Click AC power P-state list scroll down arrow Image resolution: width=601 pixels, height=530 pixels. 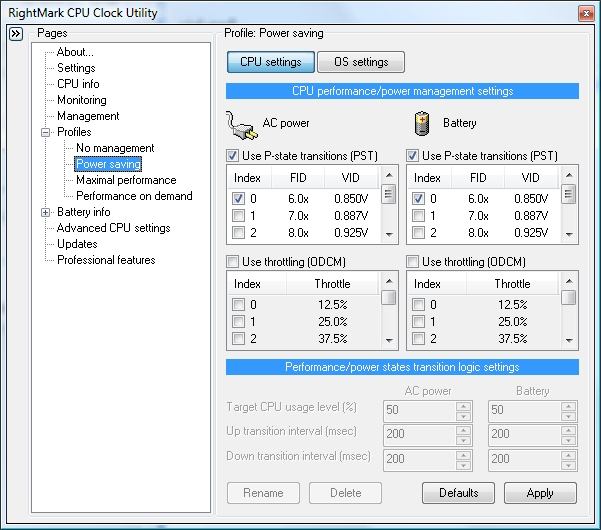(389, 234)
